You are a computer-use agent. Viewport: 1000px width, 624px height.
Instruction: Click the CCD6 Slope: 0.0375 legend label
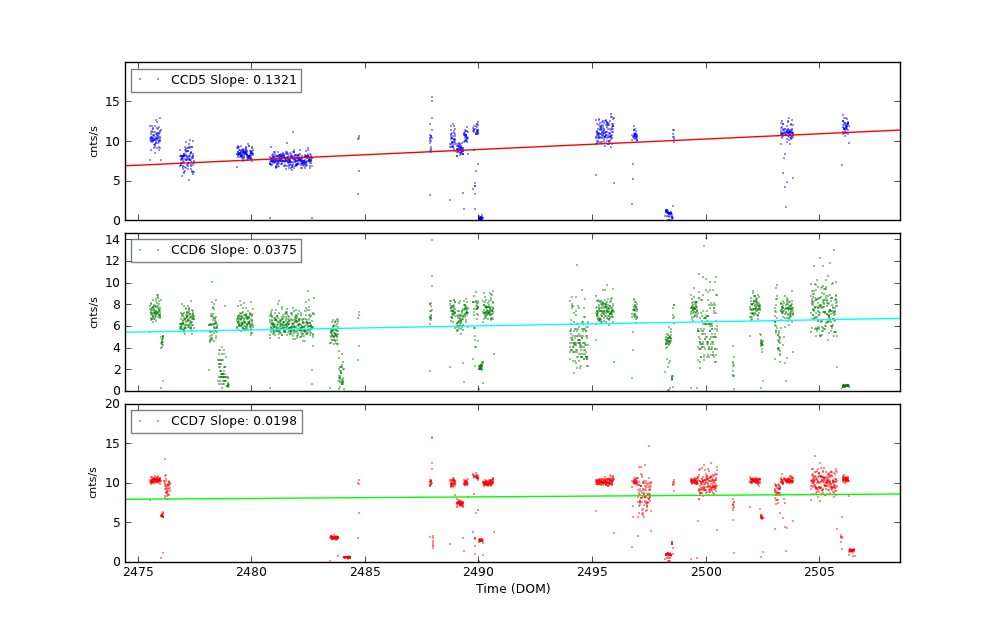point(234,251)
